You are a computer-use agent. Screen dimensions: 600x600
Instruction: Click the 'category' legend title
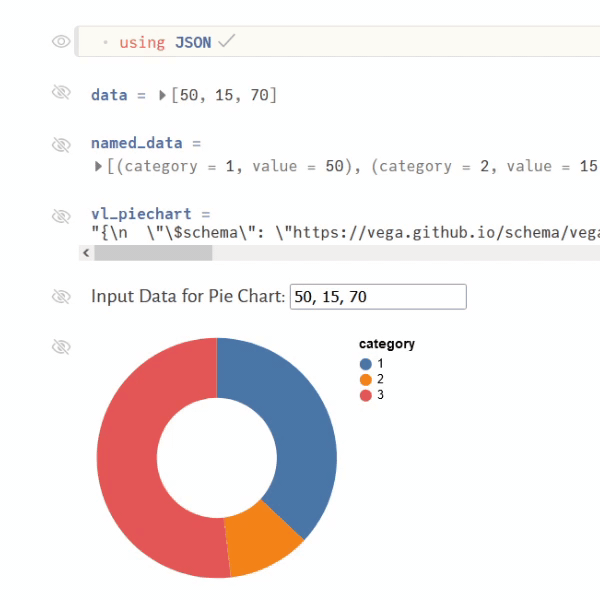[x=387, y=344]
